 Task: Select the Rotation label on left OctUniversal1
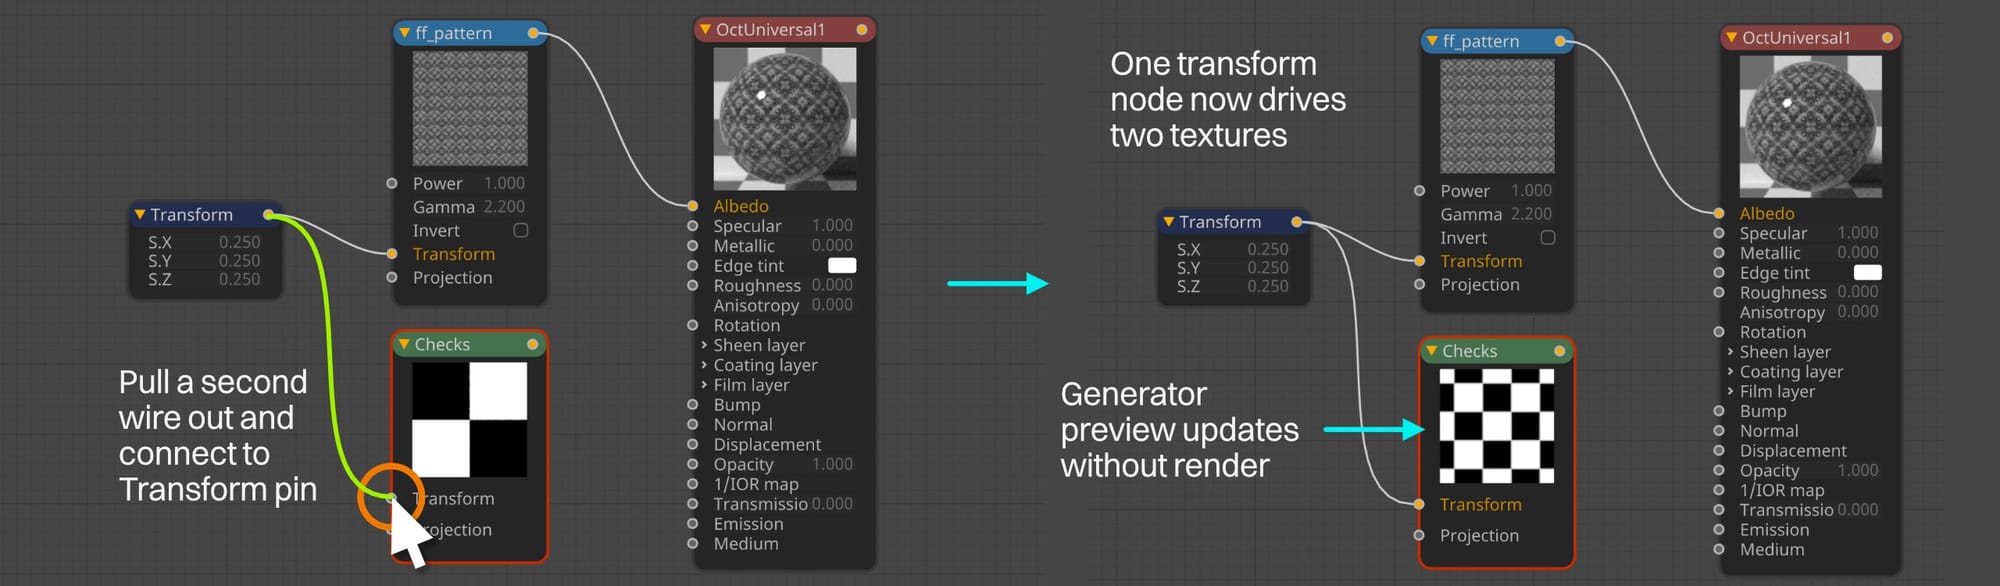tap(746, 325)
